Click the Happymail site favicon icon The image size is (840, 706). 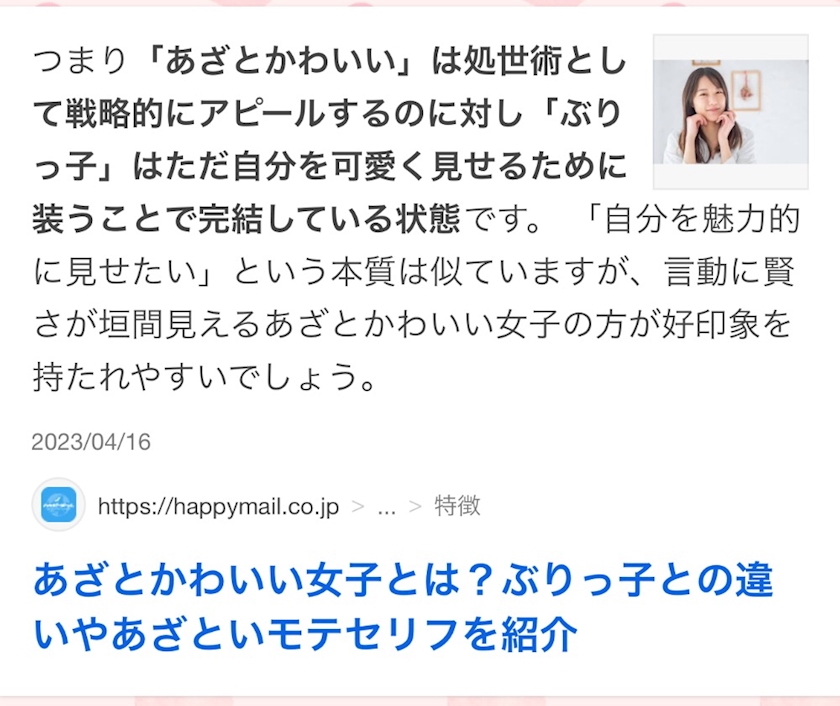pos(59,505)
